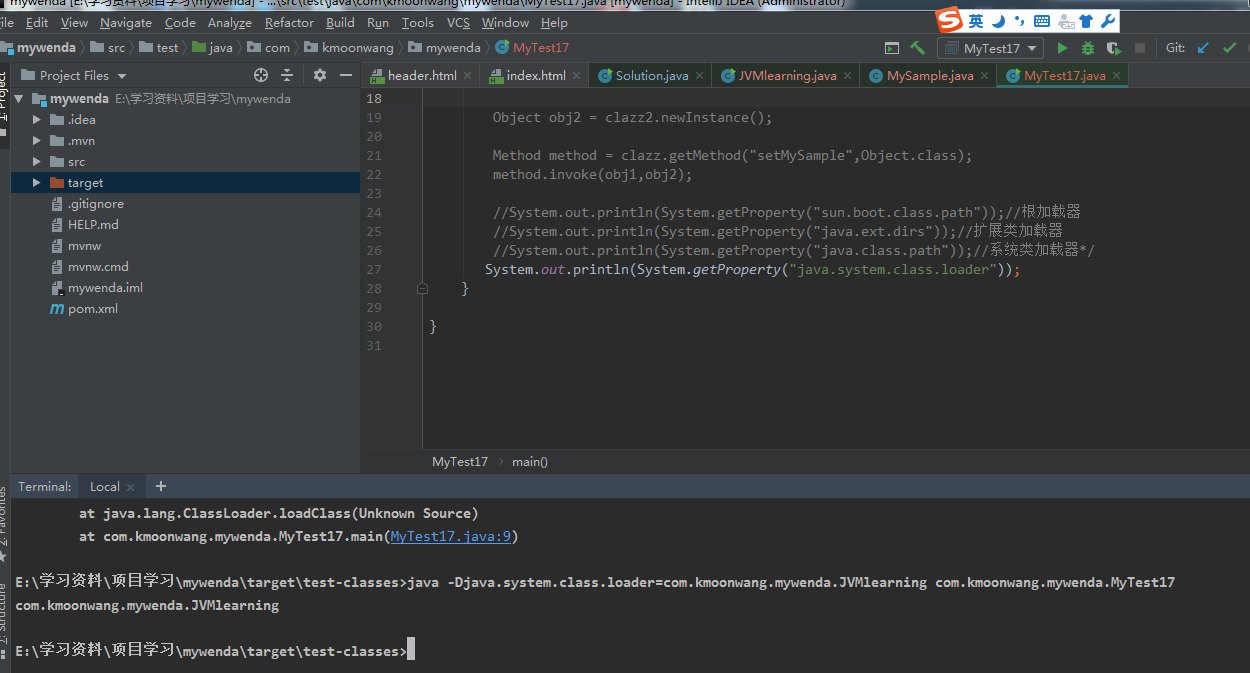Viewport: 1250px width, 673px height.
Task: Close the JVMlearning.java editor tab
Action: pos(848,76)
